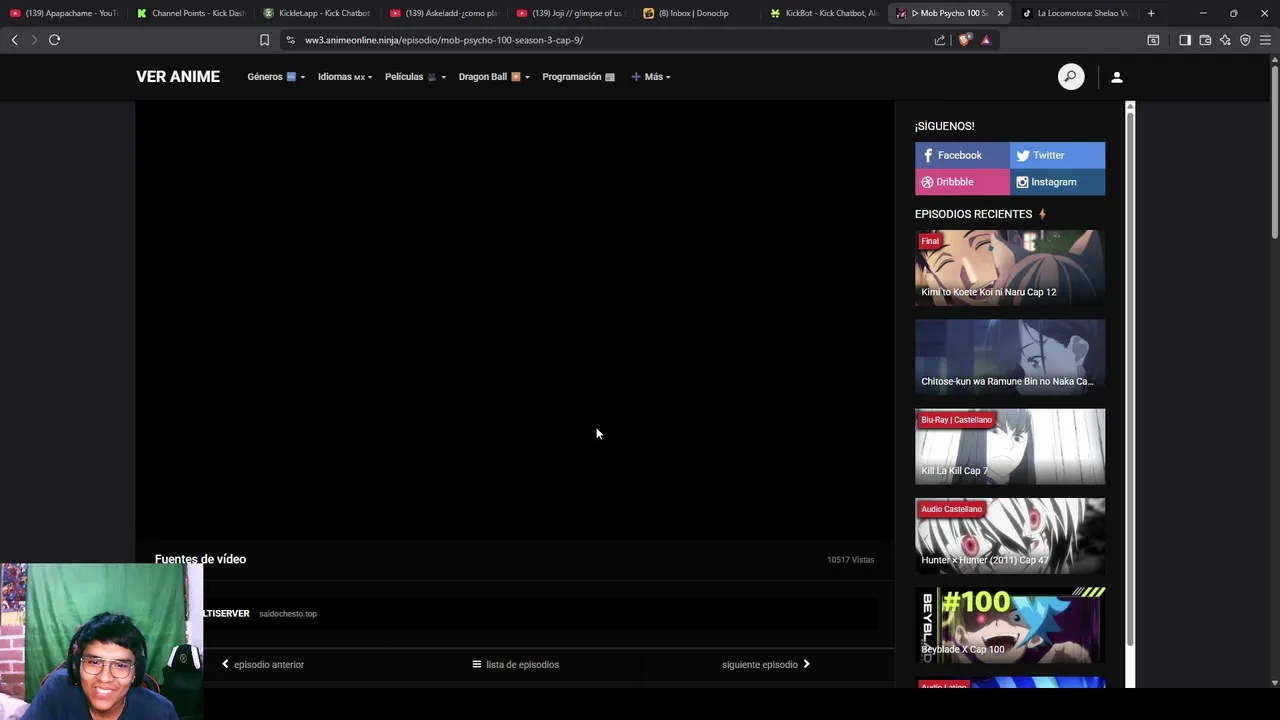Open Hunter x Hunter (2011) Cap 47 thumbnail
The image size is (1280, 720).
[1010, 535]
